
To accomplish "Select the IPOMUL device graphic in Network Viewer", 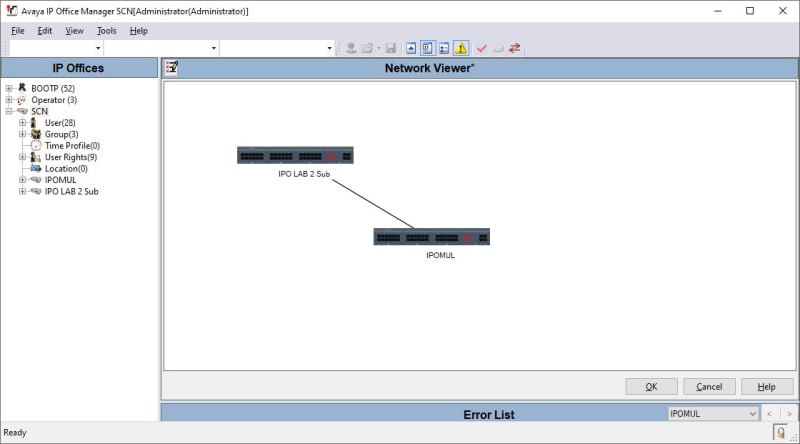I will [432, 237].
